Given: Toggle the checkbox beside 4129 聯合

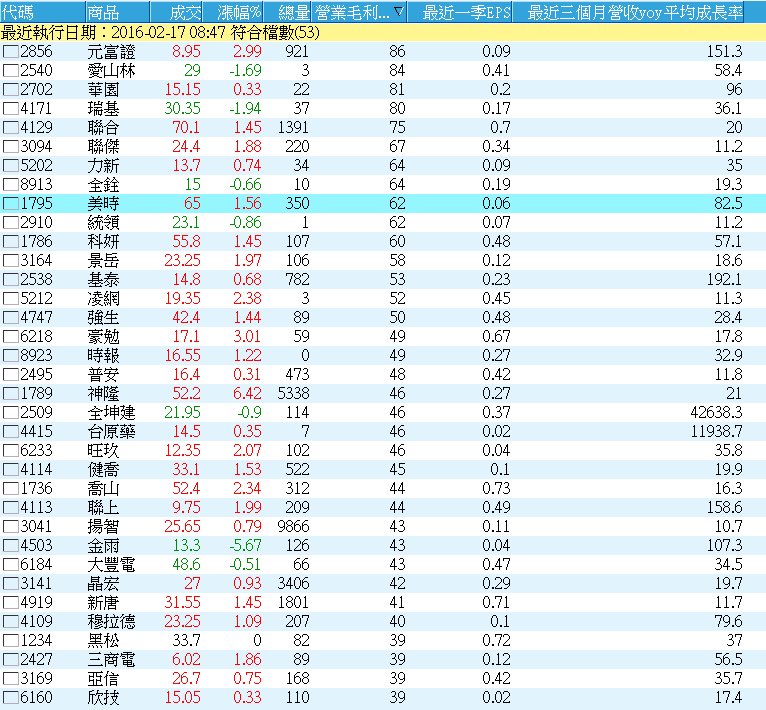Looking at the screenshot, I should 10,127.
